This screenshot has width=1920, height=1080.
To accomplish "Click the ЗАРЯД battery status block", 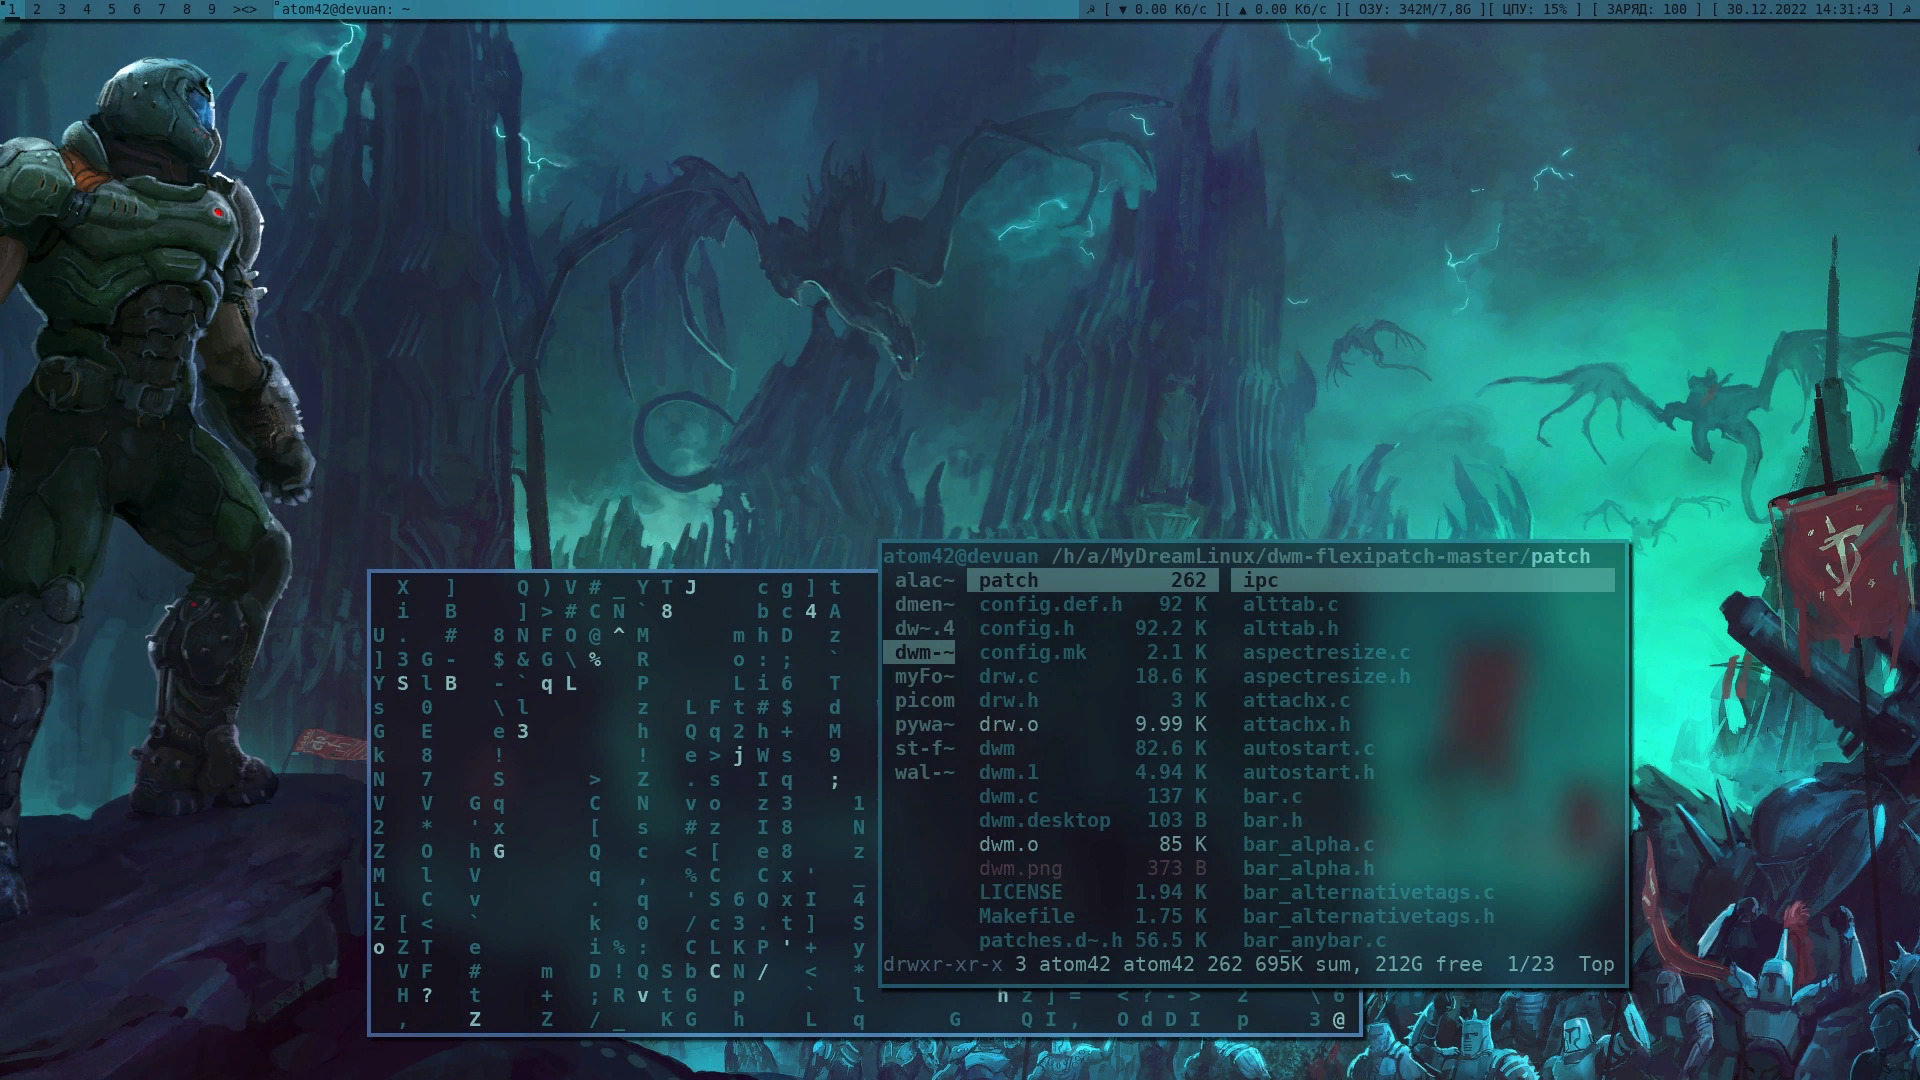I will pos(1646,9).
